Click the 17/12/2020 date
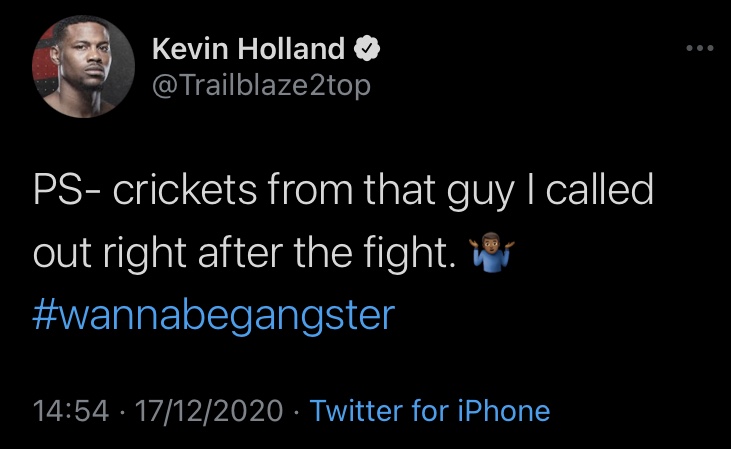 [x=209, y=411]
